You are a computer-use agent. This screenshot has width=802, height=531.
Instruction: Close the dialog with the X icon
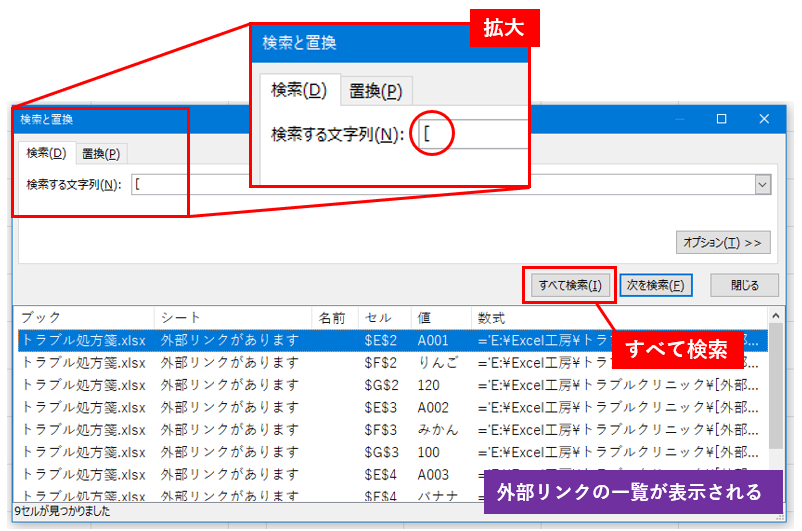[765, 119]
